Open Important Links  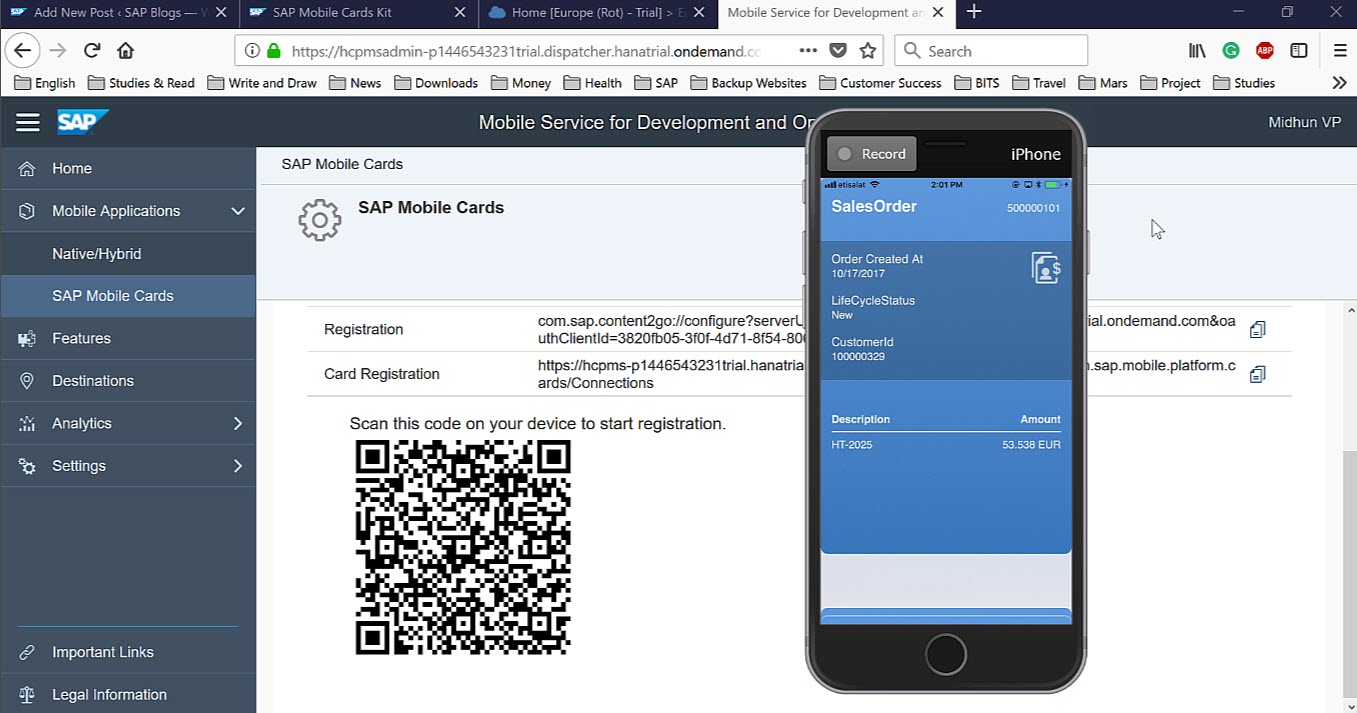(128, 652)
